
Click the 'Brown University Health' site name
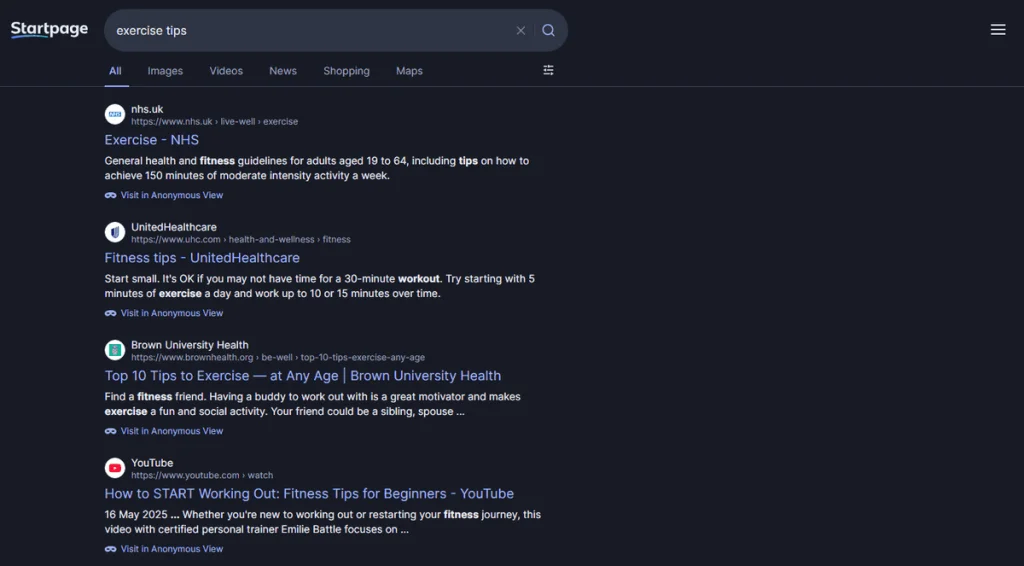pos(189,345)
